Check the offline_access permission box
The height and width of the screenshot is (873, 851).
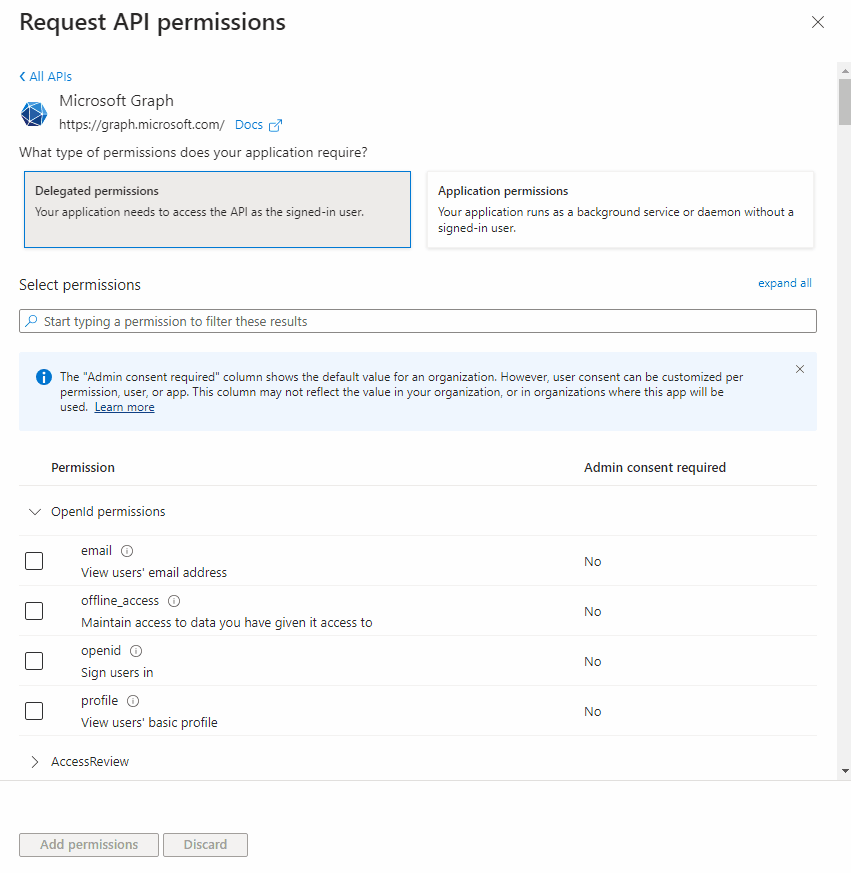(x=34, y=611)
